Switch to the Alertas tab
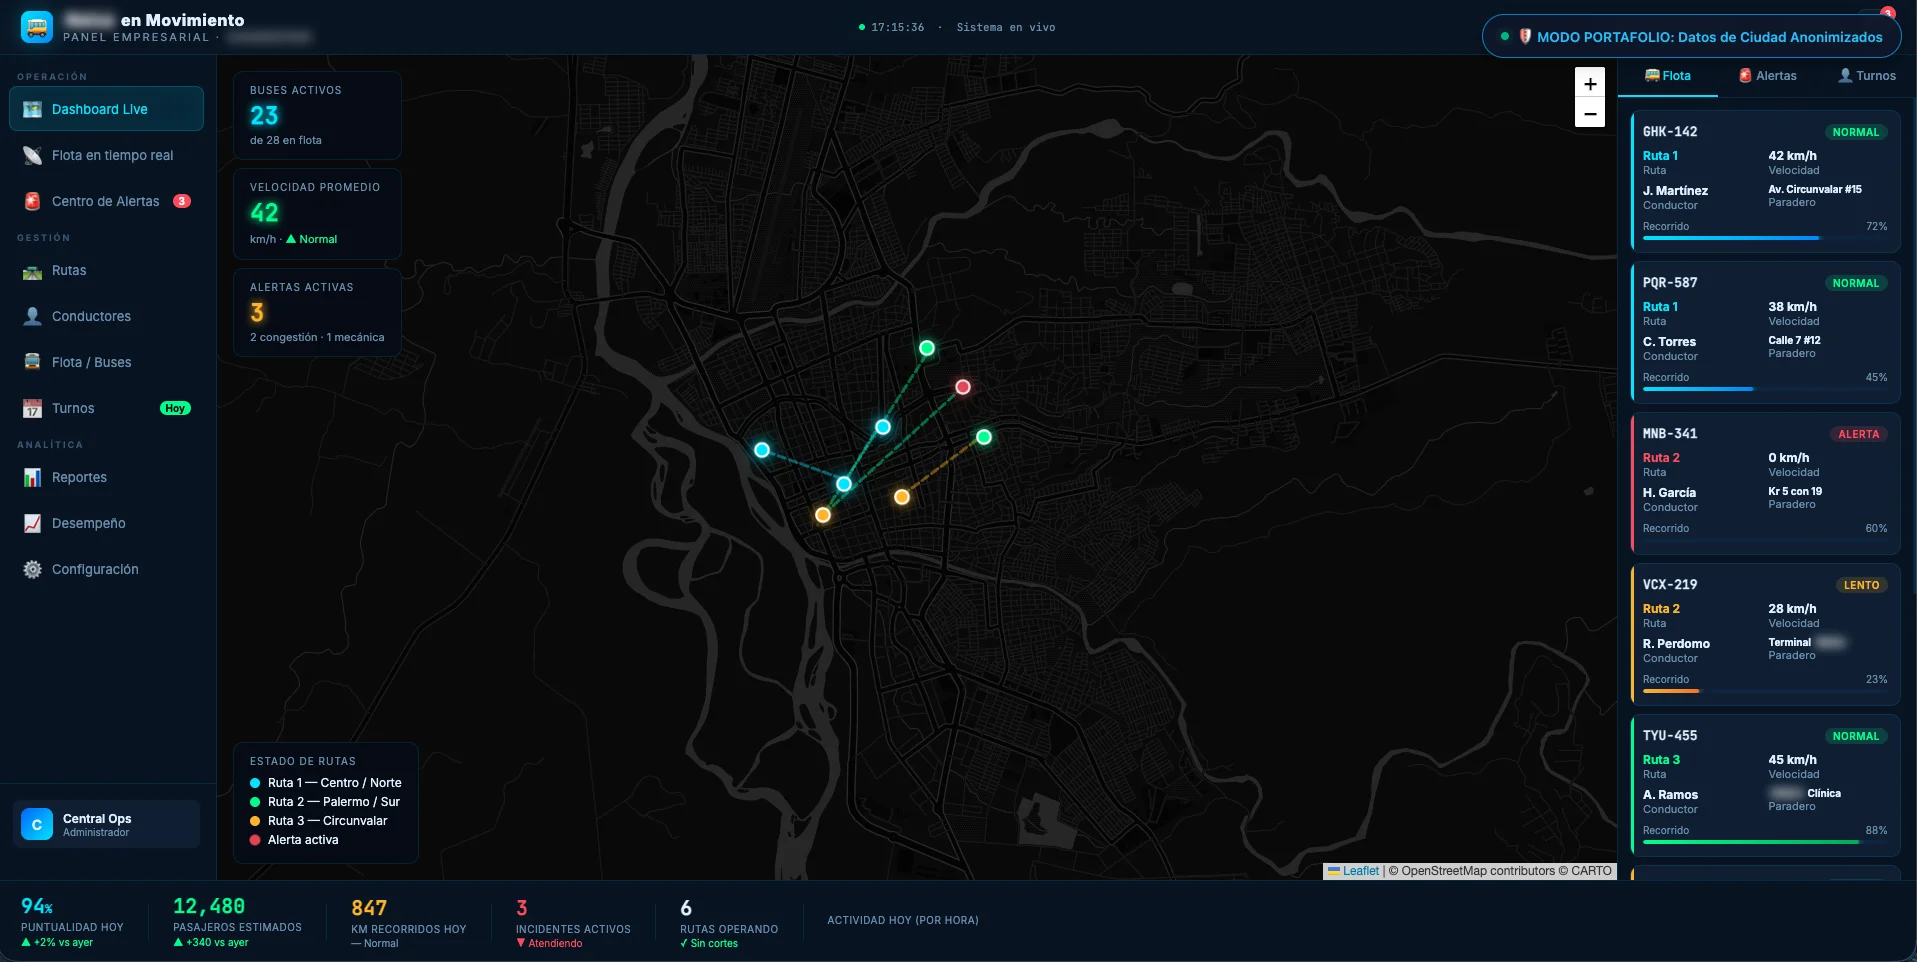1917x962 pixels. [1768, 76]
